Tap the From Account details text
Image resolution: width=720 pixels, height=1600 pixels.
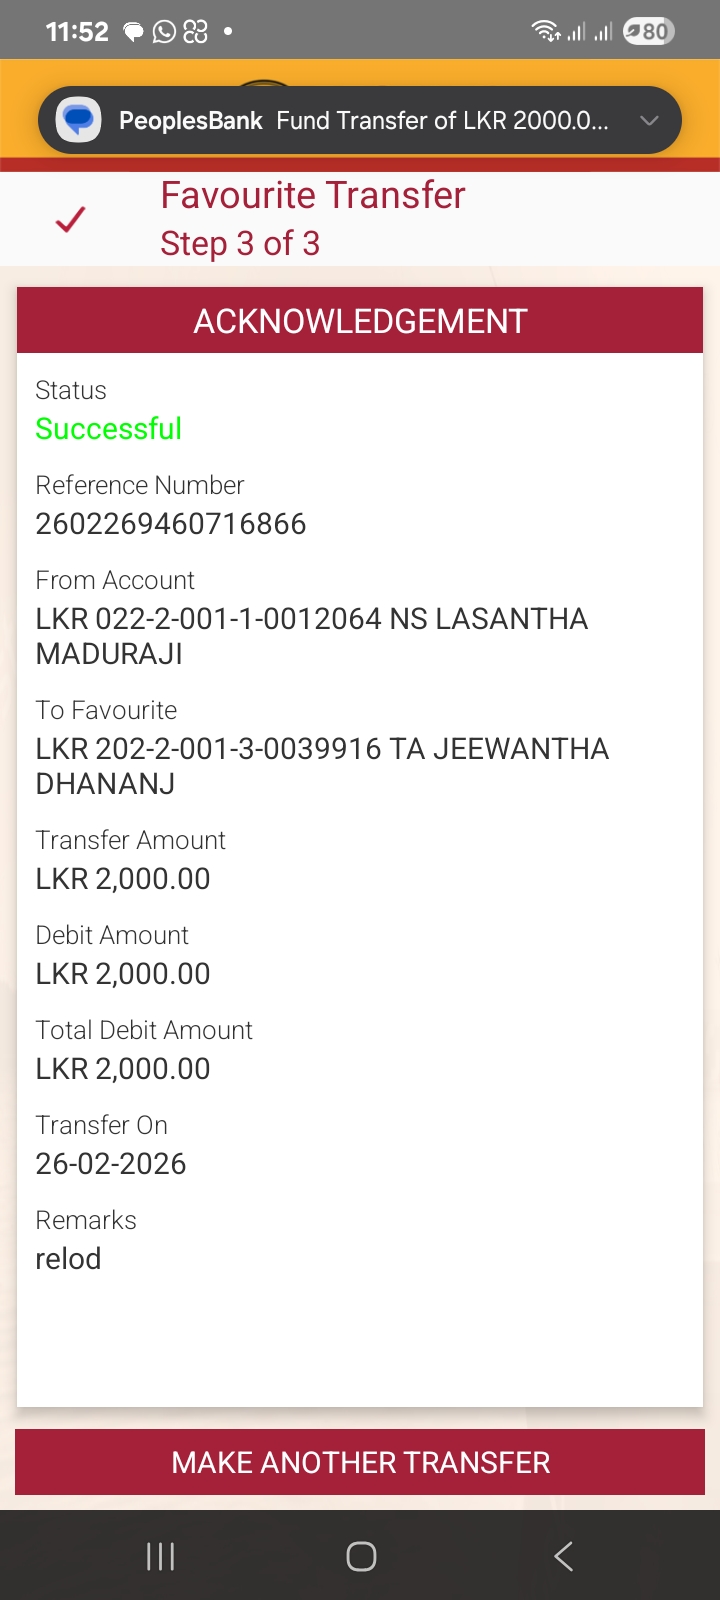(311, 636)
